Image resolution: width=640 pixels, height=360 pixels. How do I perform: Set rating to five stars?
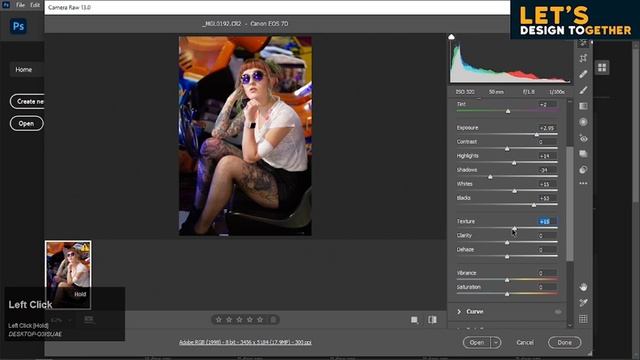tap(260, 320)
